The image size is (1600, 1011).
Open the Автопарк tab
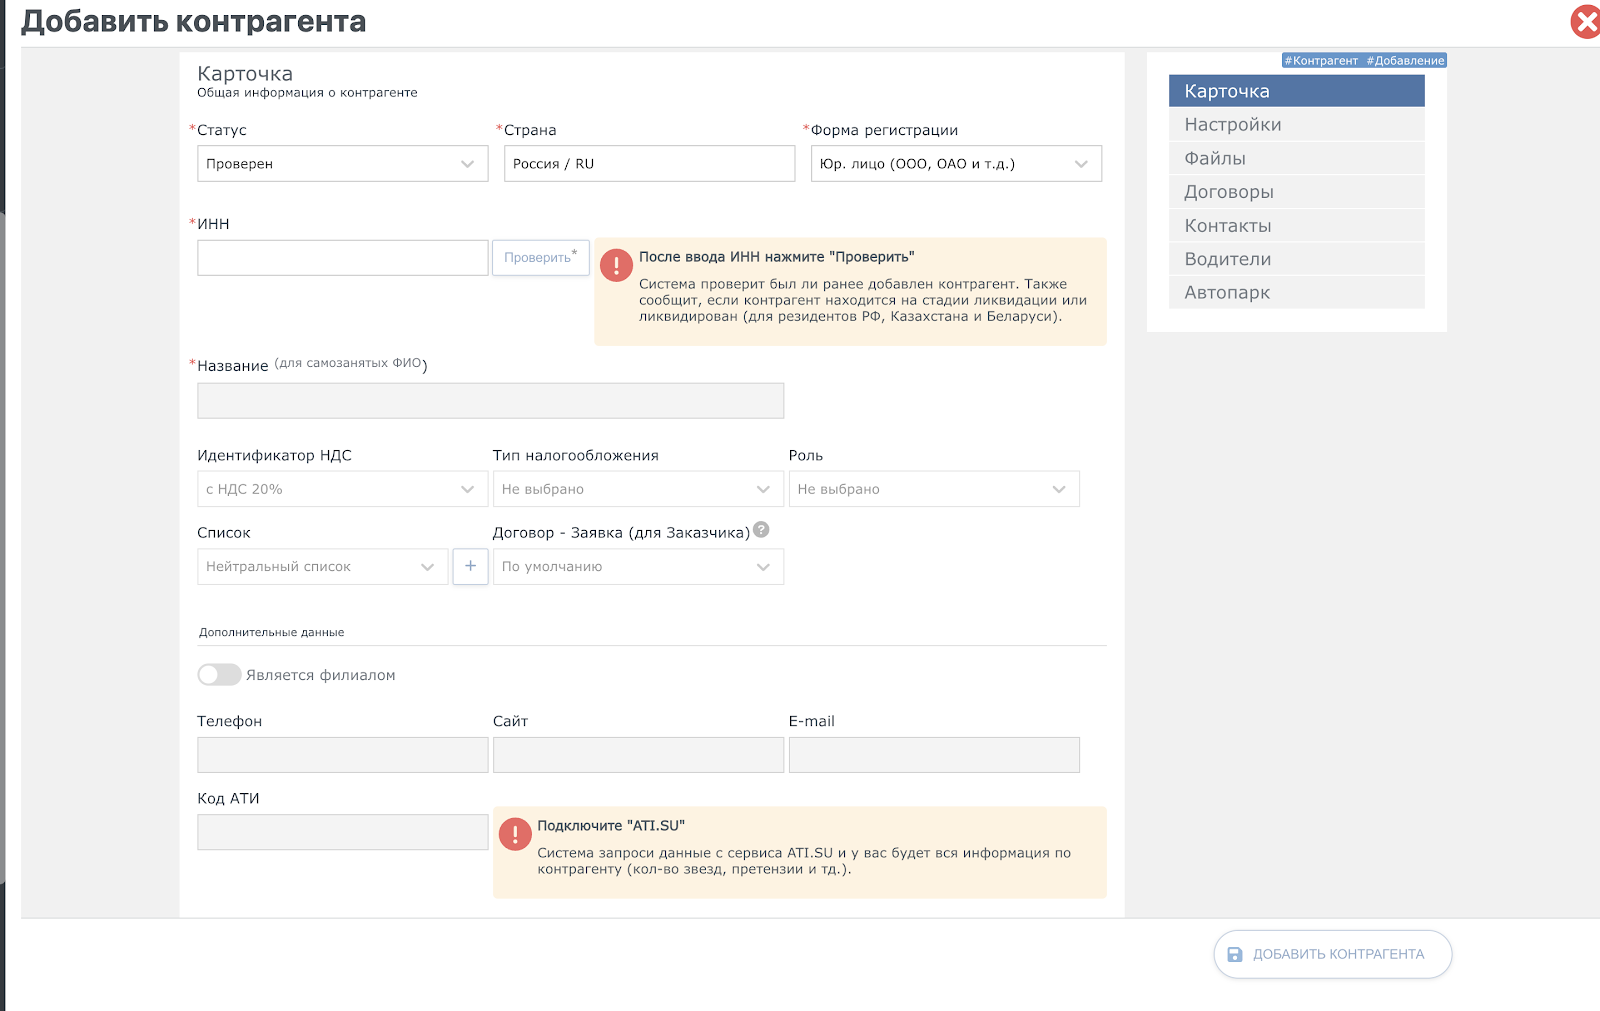[1296, 292]
